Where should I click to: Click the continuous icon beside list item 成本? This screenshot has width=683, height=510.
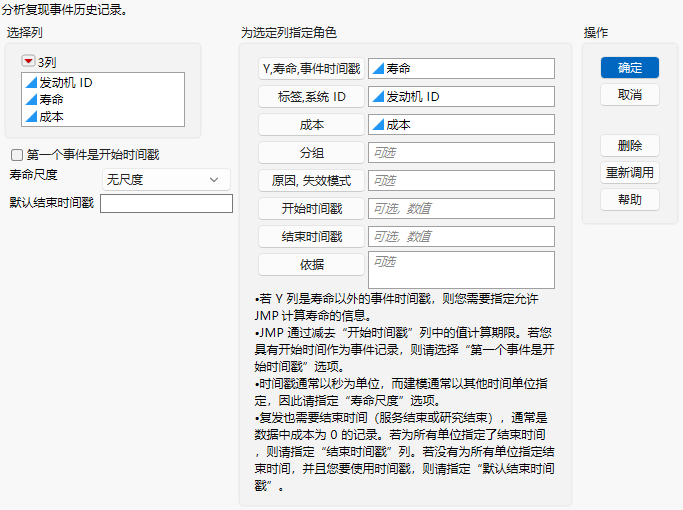point(31,116)
